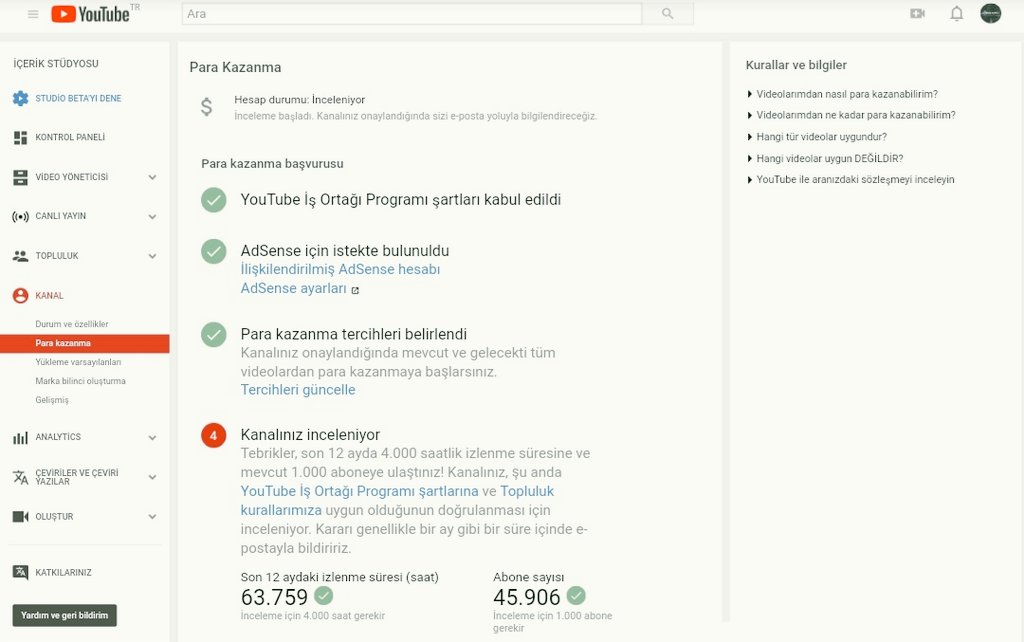Expand the Analytics section chevron
1024x642 pixels.
click(152, 438)
